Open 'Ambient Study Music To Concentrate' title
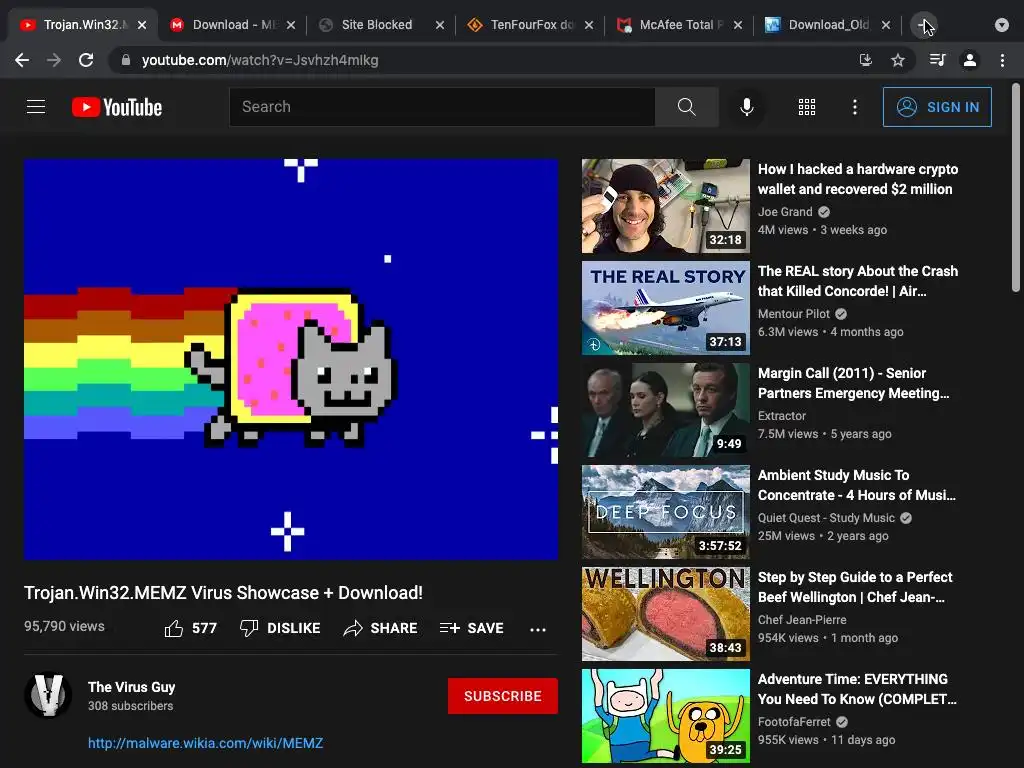Image resolution: width=1024 pixels, height=768 pixels. [856, 485]
